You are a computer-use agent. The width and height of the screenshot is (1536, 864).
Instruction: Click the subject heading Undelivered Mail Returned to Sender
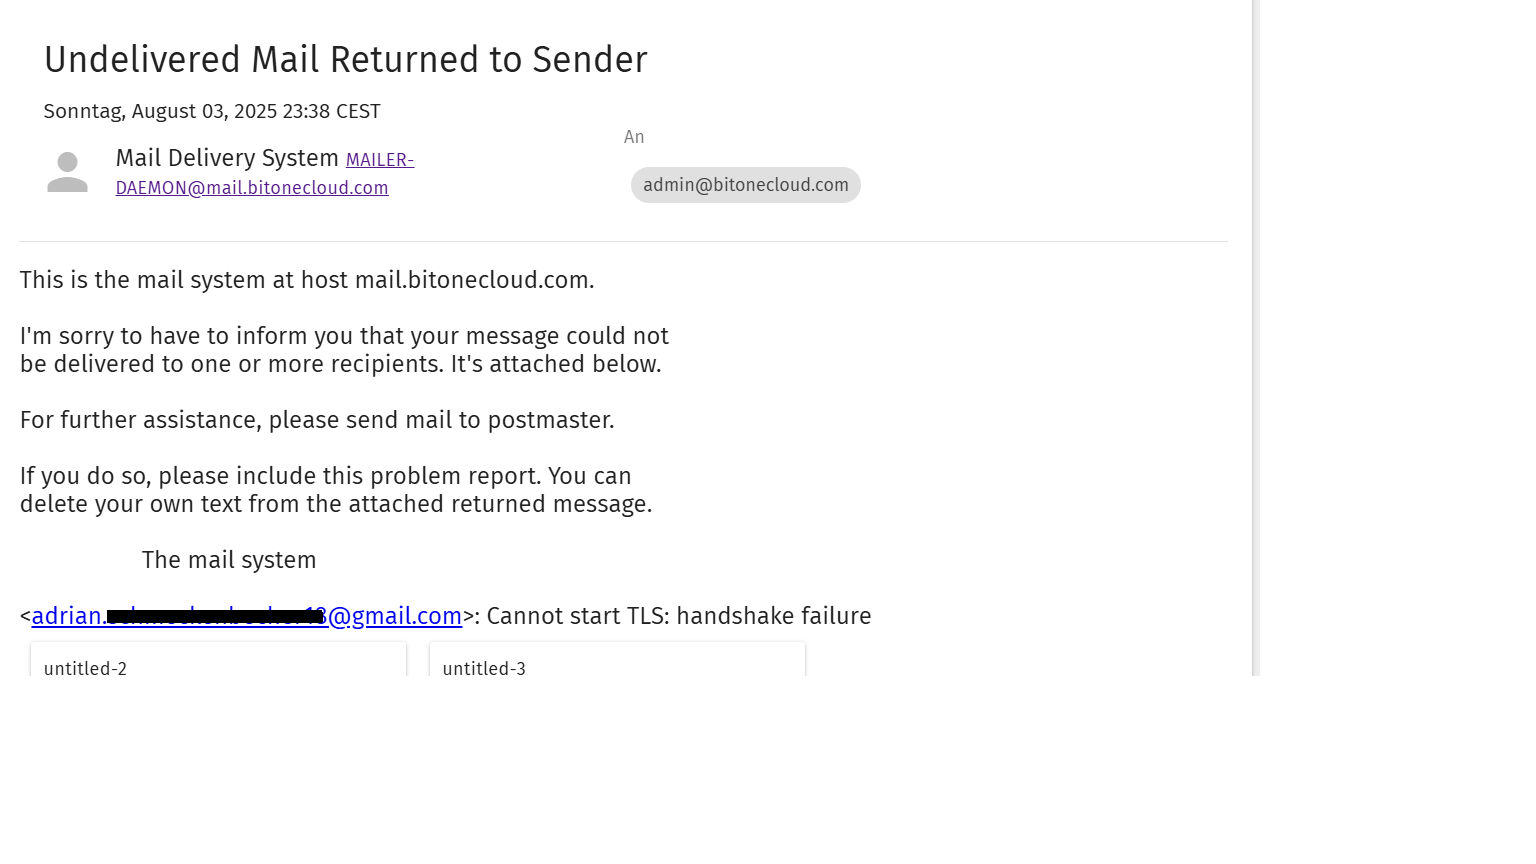pyautogui.click(x=345, y=60)
